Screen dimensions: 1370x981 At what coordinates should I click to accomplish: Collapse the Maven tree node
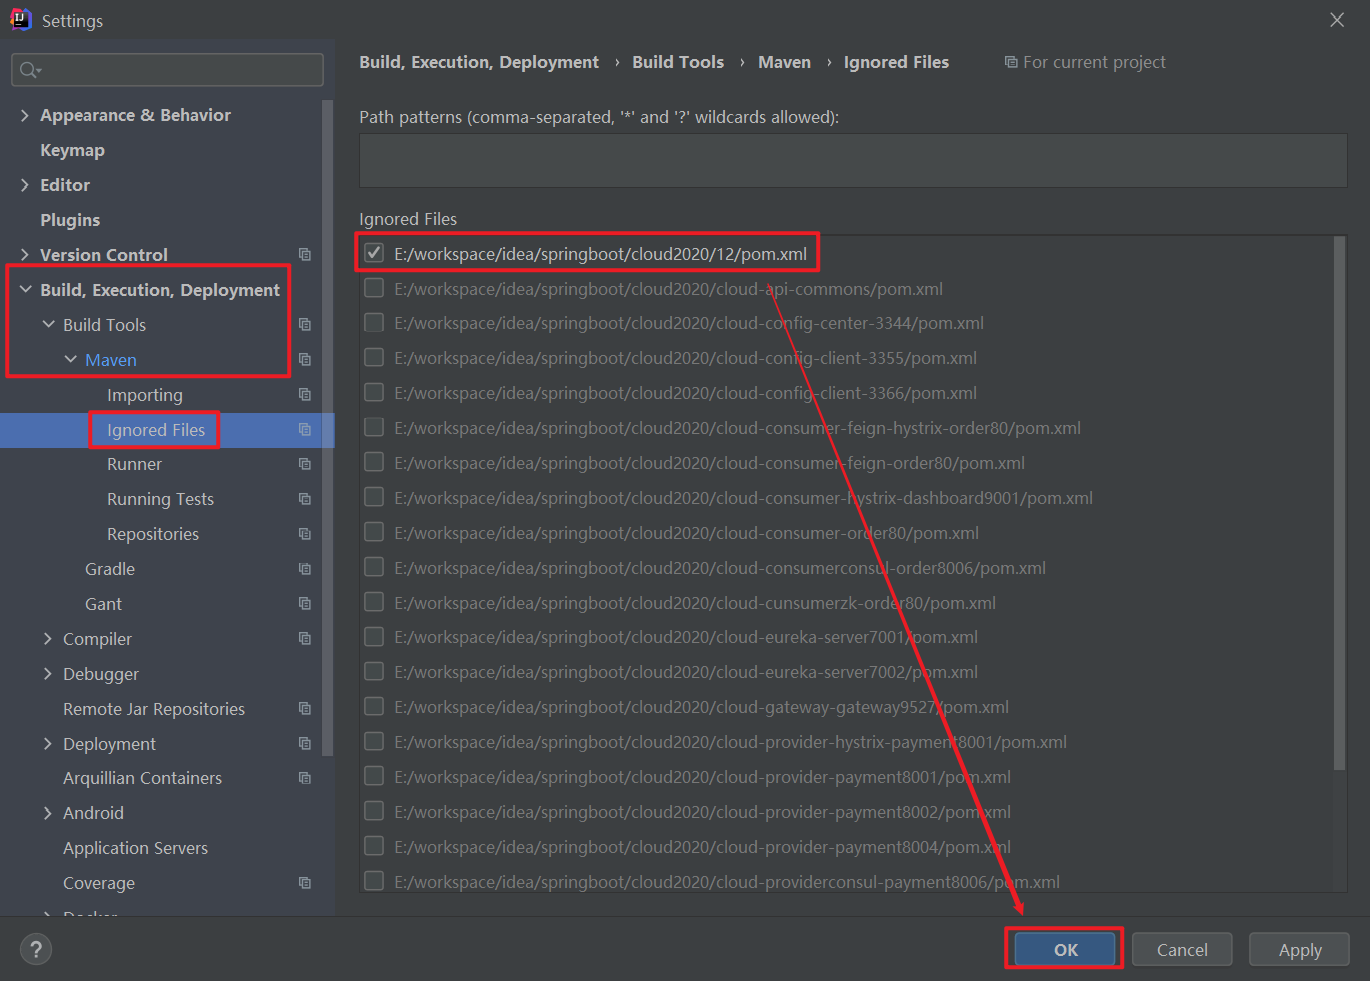tap(70, 359)
